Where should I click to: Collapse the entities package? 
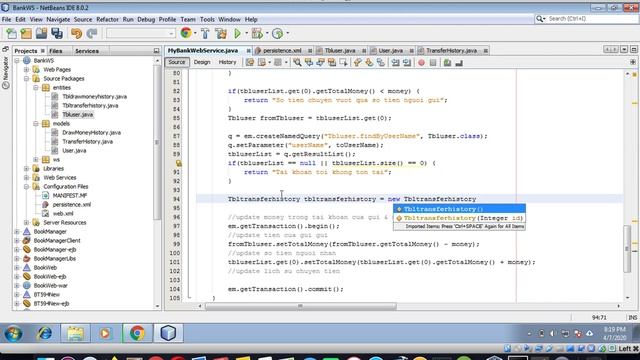36,87
